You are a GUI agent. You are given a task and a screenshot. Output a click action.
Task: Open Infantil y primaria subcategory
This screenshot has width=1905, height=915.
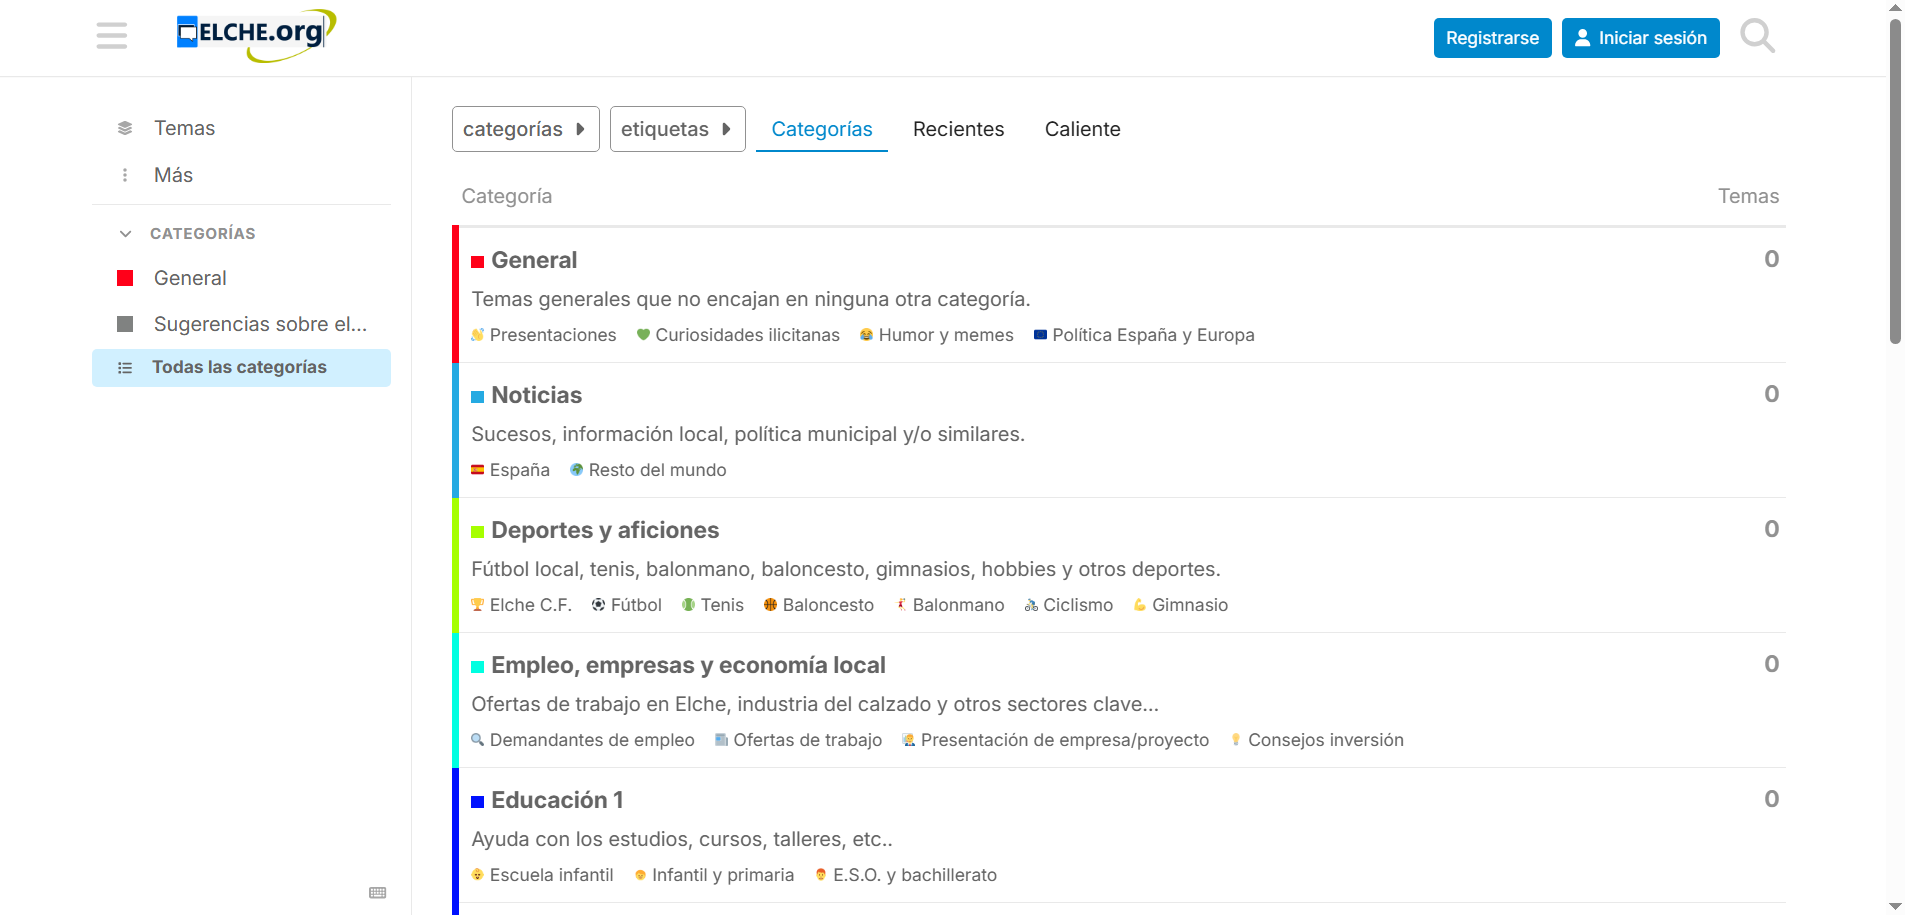[714, 875]
